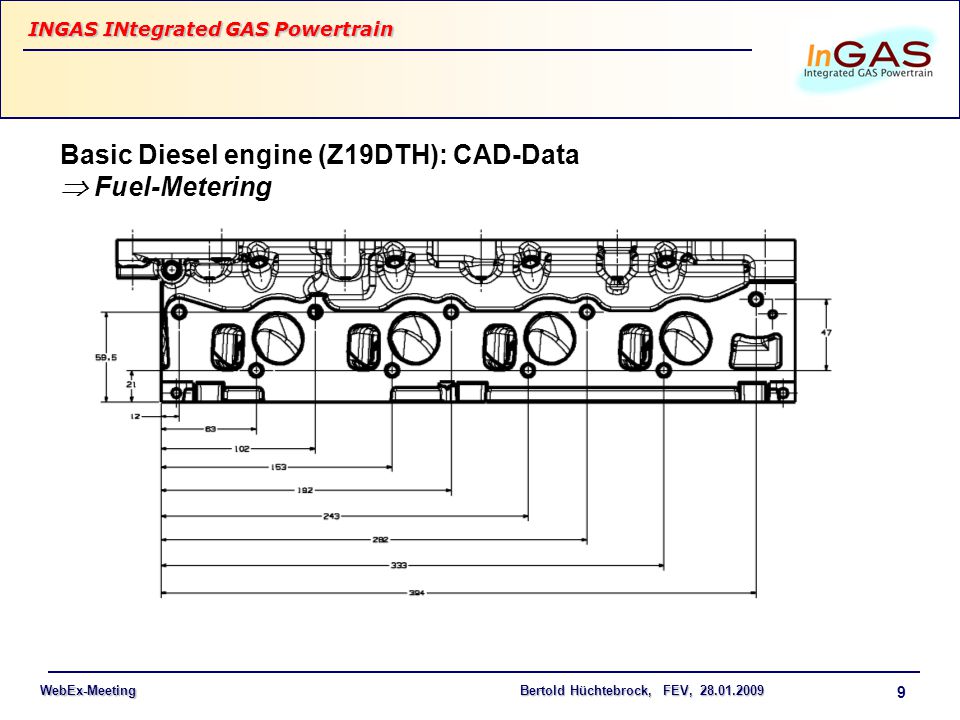Click the dimension value 102

coord(242,449)
